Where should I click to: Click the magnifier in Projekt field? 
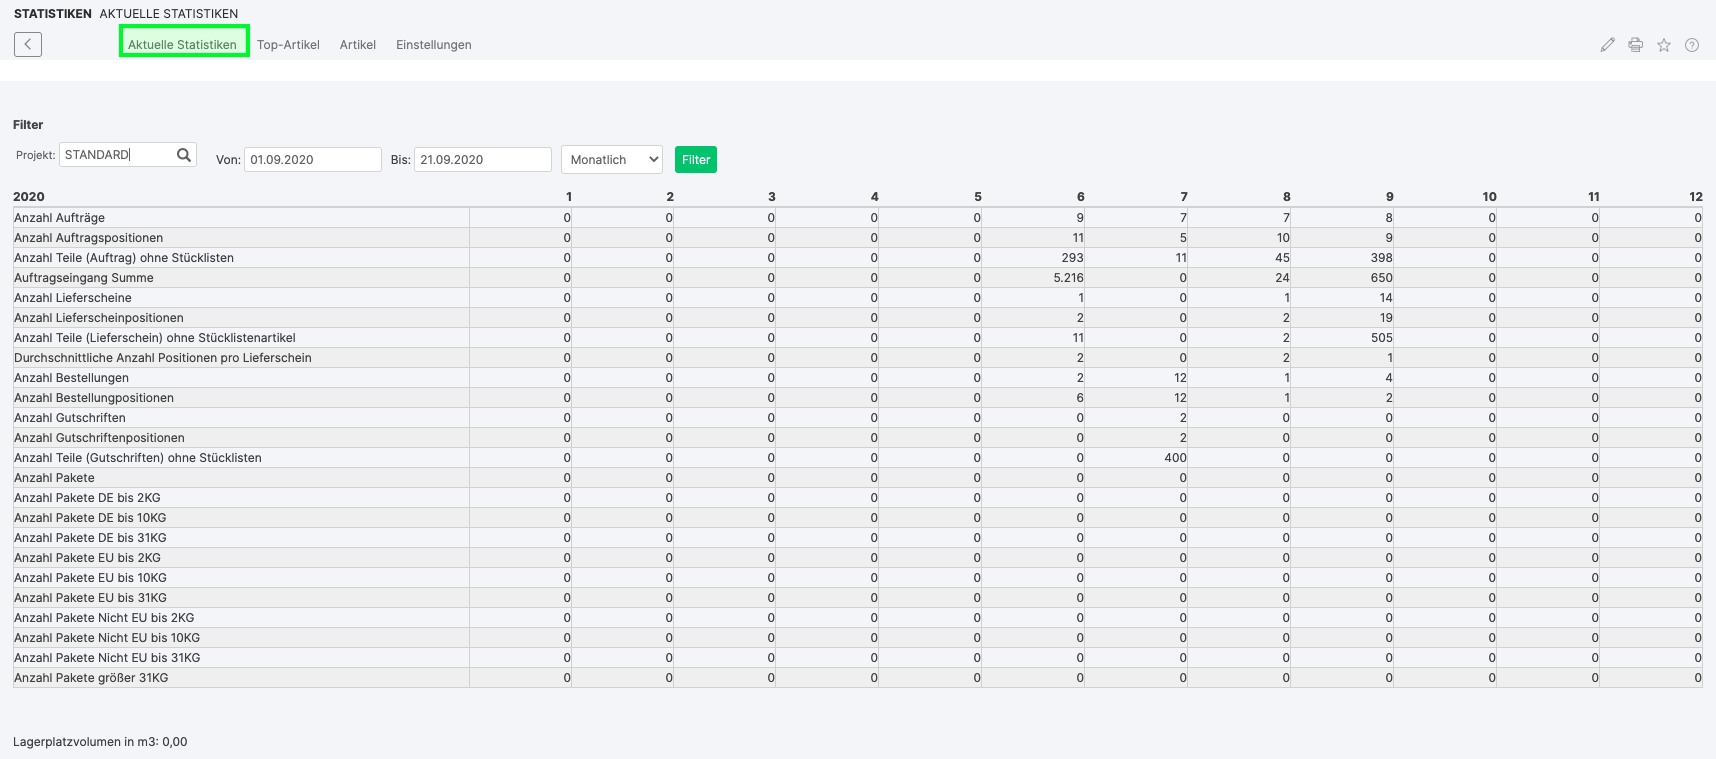[184, 155]
